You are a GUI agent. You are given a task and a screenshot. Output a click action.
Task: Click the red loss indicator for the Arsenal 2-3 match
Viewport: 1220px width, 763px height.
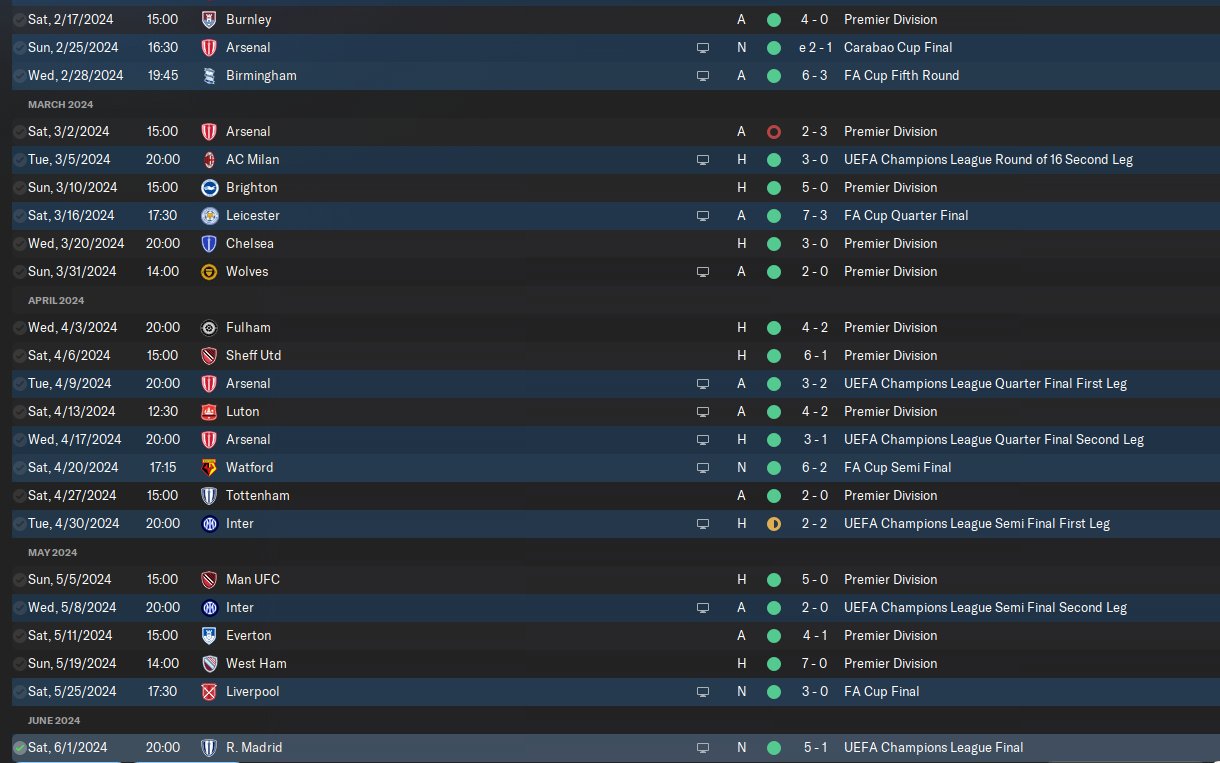[x=773, y=131]
